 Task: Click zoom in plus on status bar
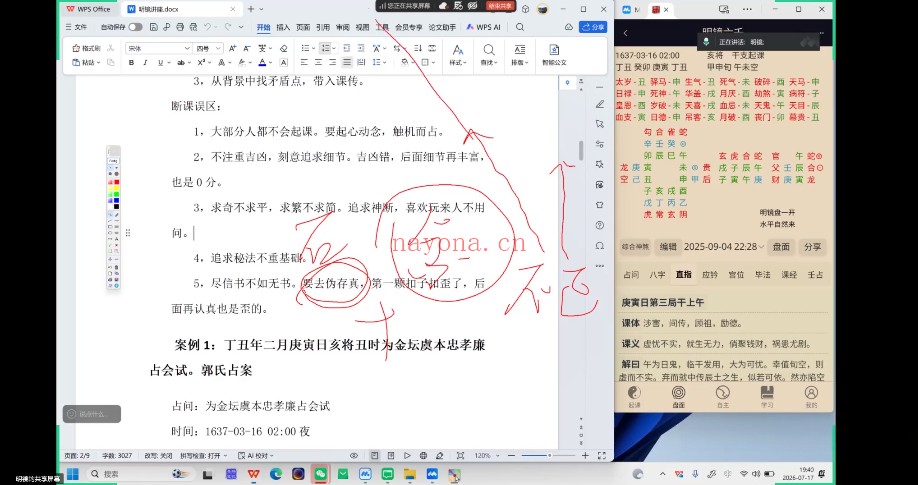[x=585, y=456]
